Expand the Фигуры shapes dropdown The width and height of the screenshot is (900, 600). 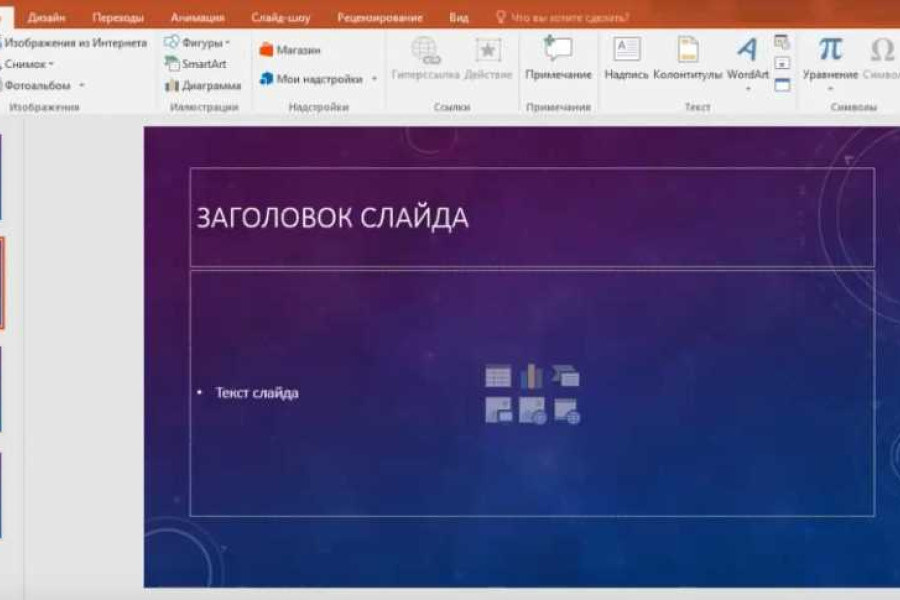[197, 43]
